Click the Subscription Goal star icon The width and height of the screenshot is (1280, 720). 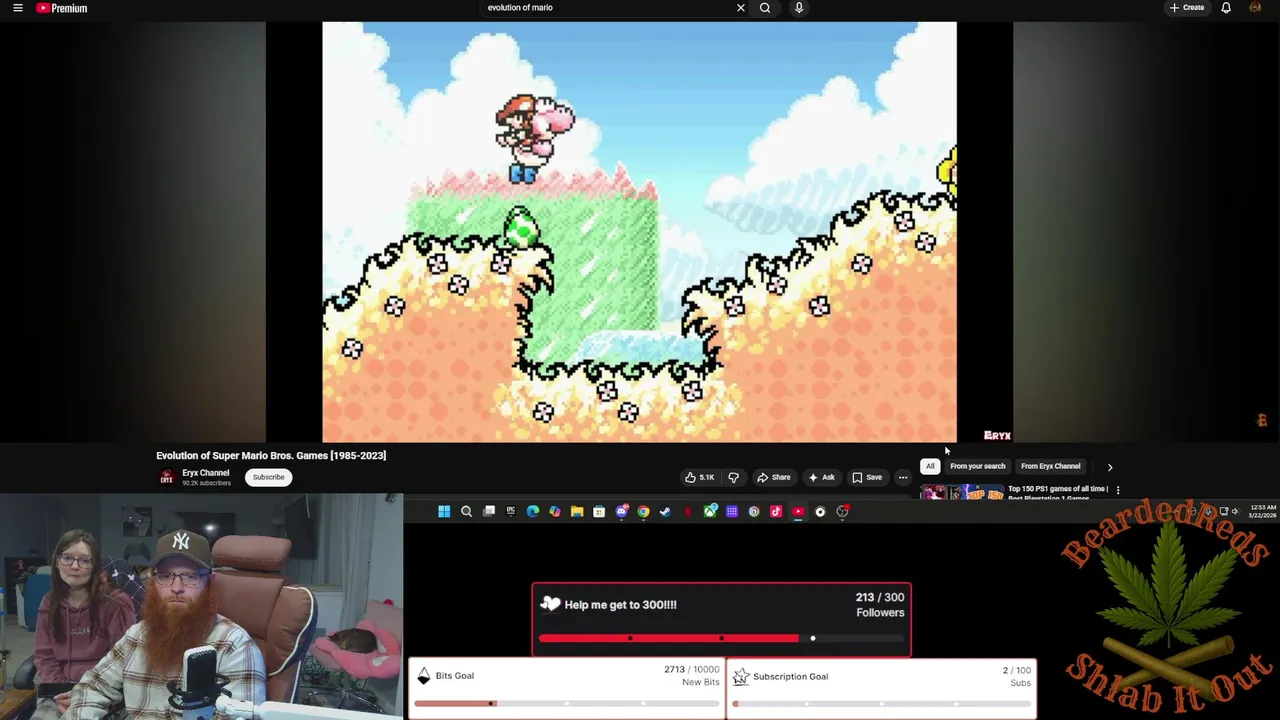pyautogui.click(x=740, y=677)
